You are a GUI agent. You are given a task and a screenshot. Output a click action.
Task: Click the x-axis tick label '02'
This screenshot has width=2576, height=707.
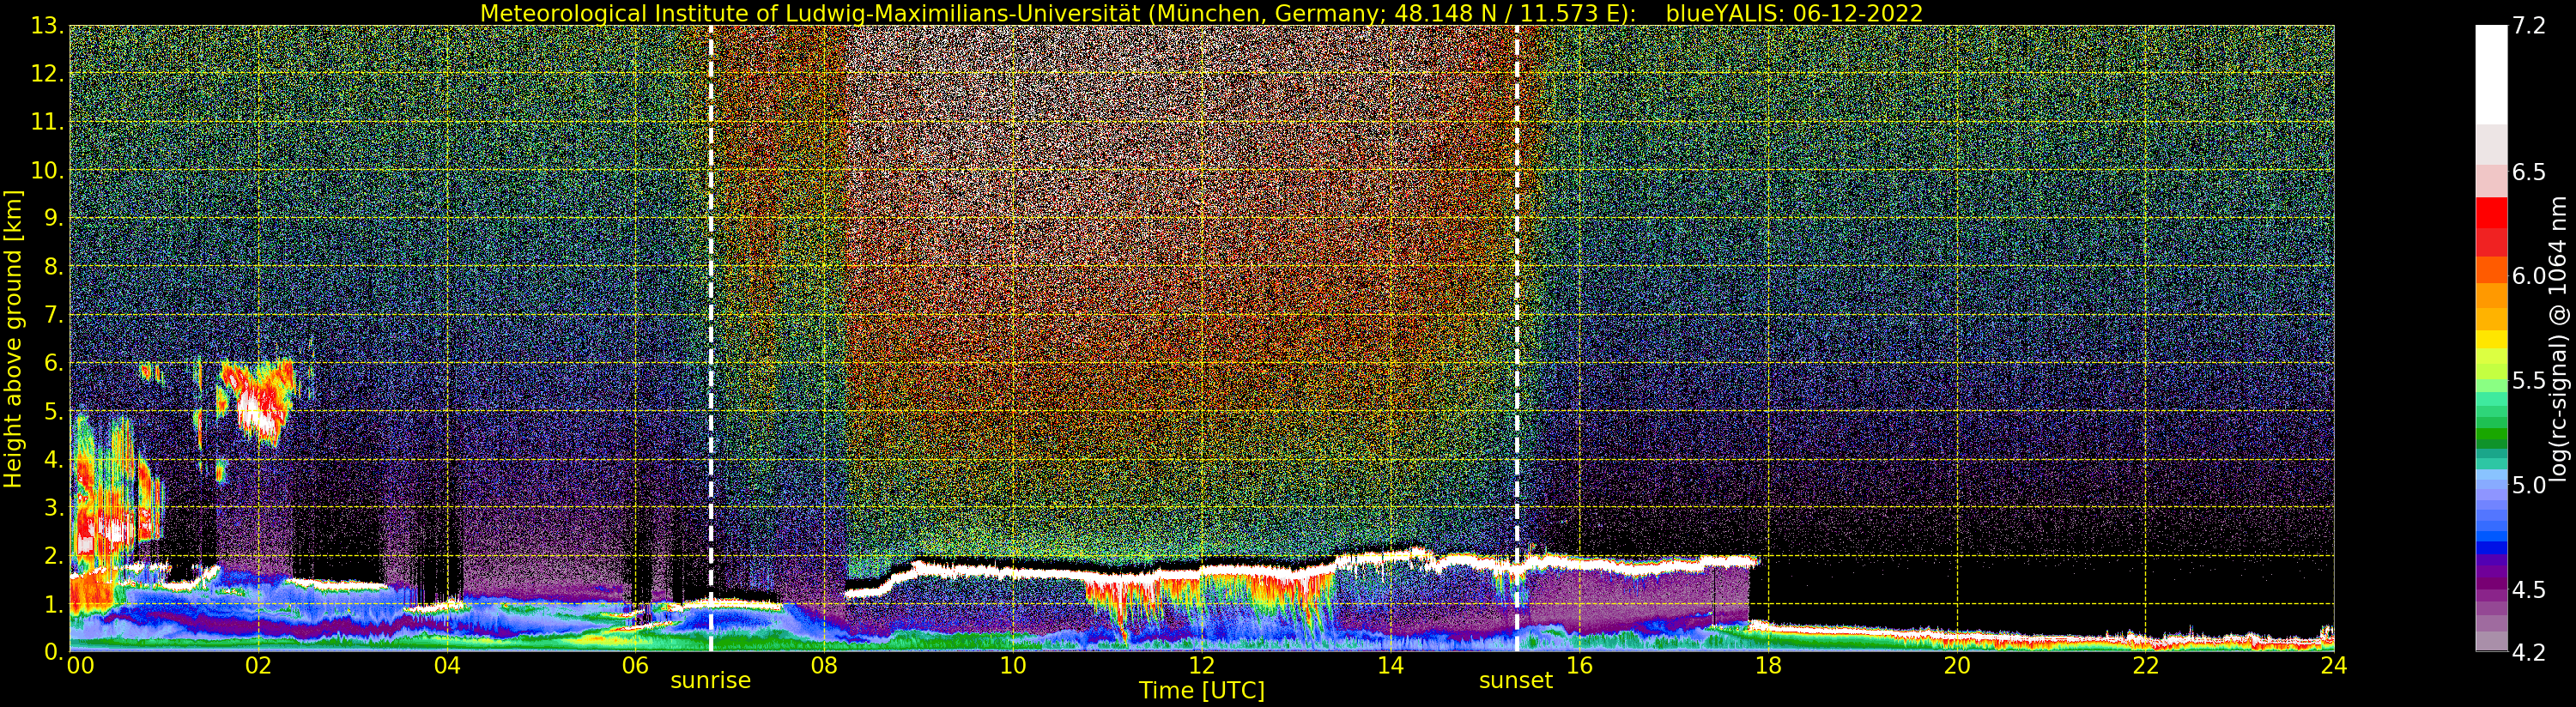tap(258, 666)
